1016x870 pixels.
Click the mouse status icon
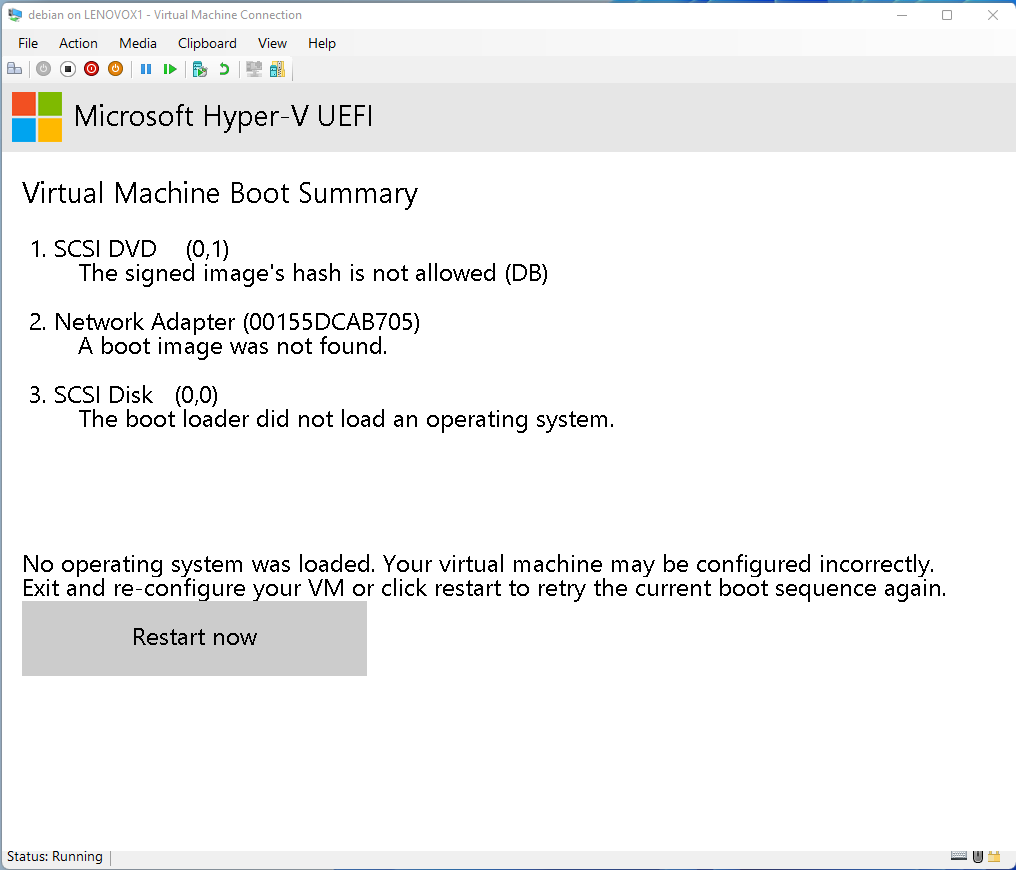pos(977,857)
